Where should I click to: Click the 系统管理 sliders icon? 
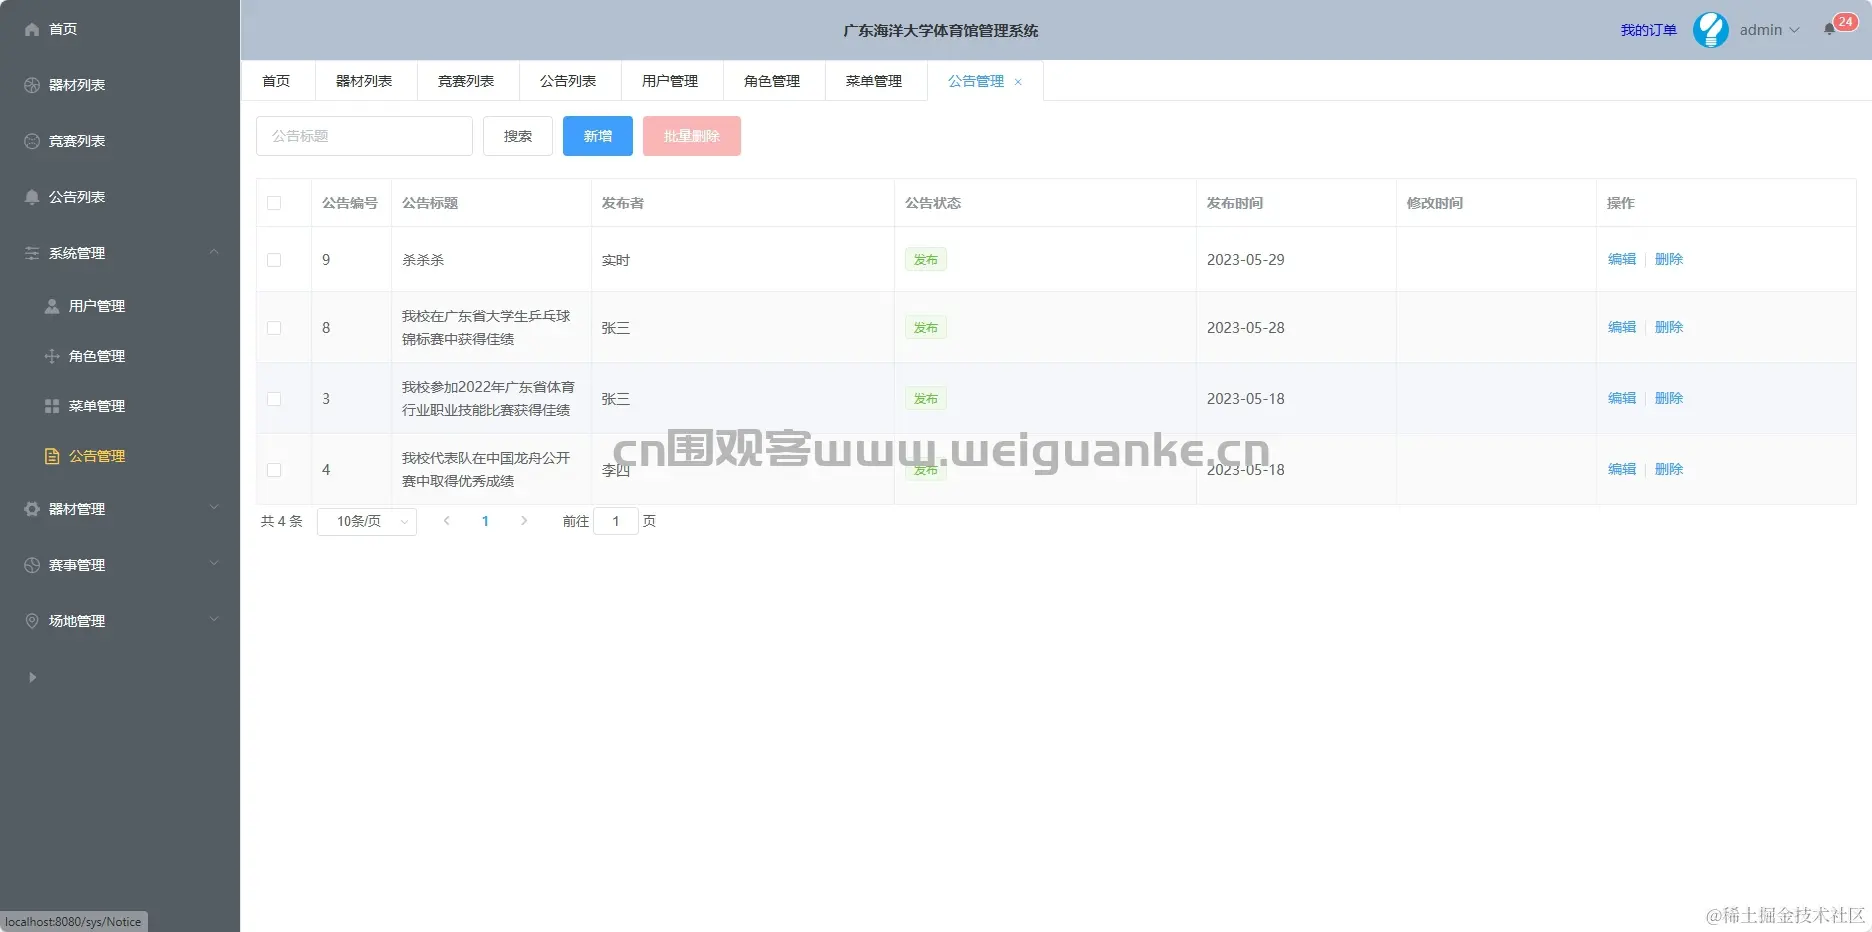click(32, 253)
